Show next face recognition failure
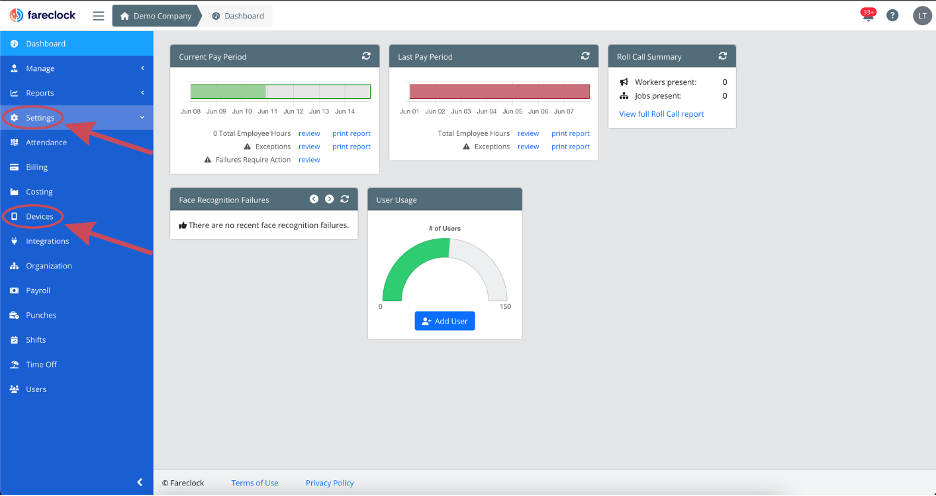This screenshot has height=496, width=936. click(x=329, y=199)
